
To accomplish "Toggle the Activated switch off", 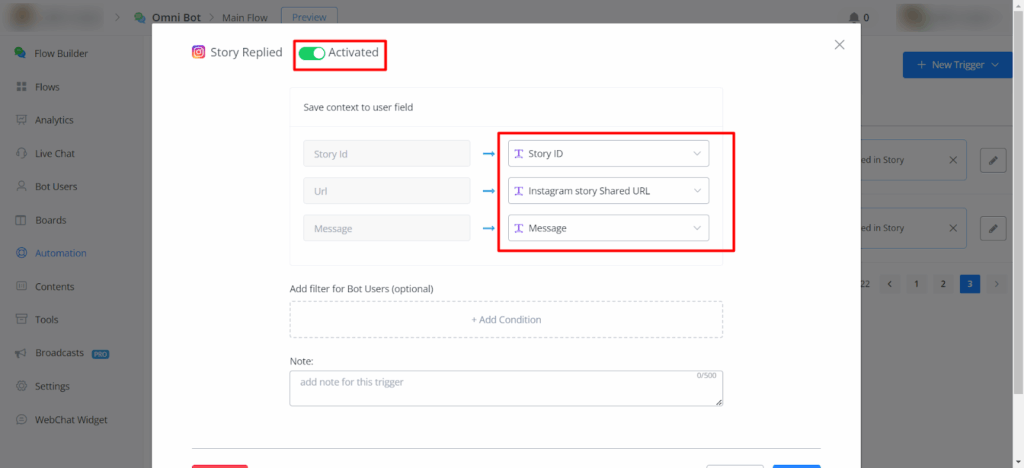I will point(312,53).
